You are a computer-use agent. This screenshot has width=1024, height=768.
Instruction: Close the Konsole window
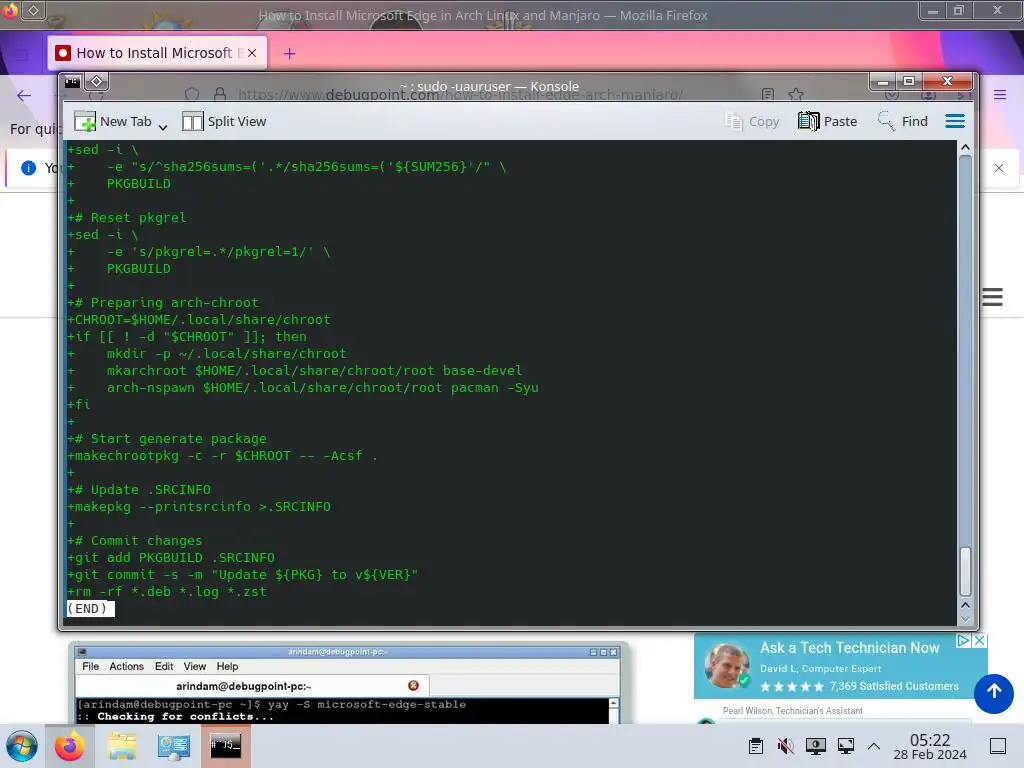coord(948,82)
